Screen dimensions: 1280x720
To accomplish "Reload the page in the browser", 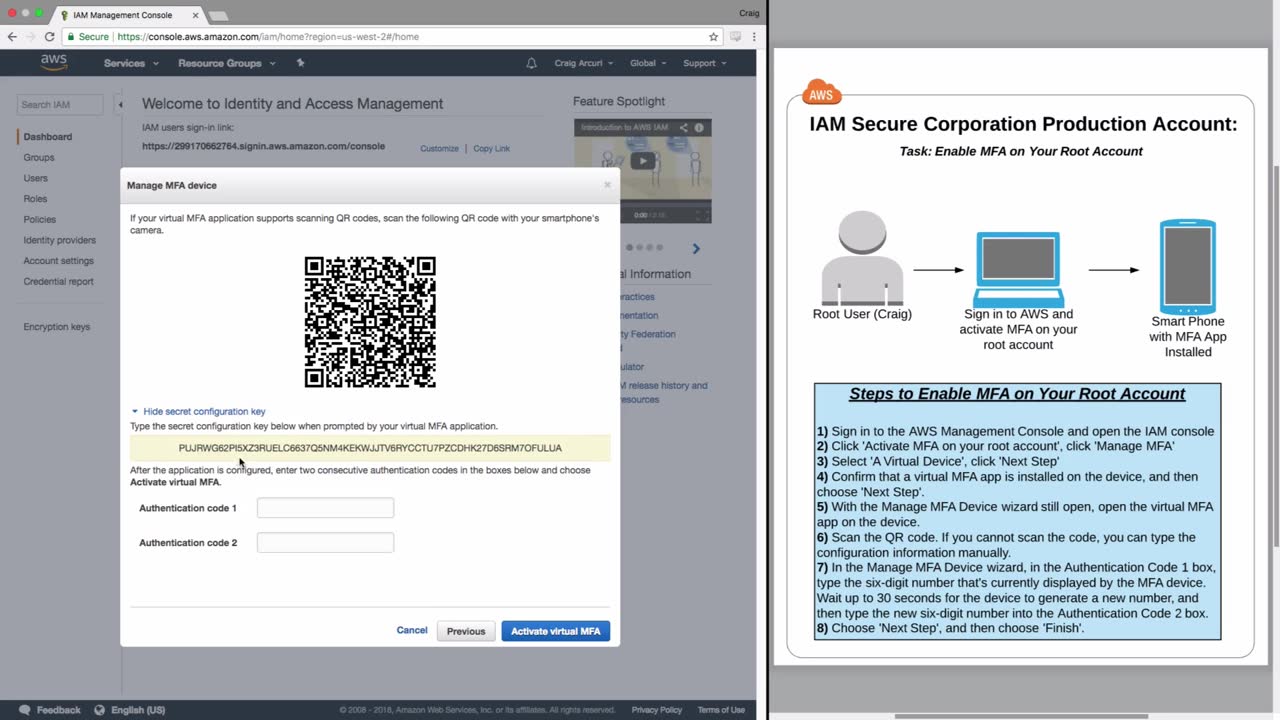I will click(49, 37).
